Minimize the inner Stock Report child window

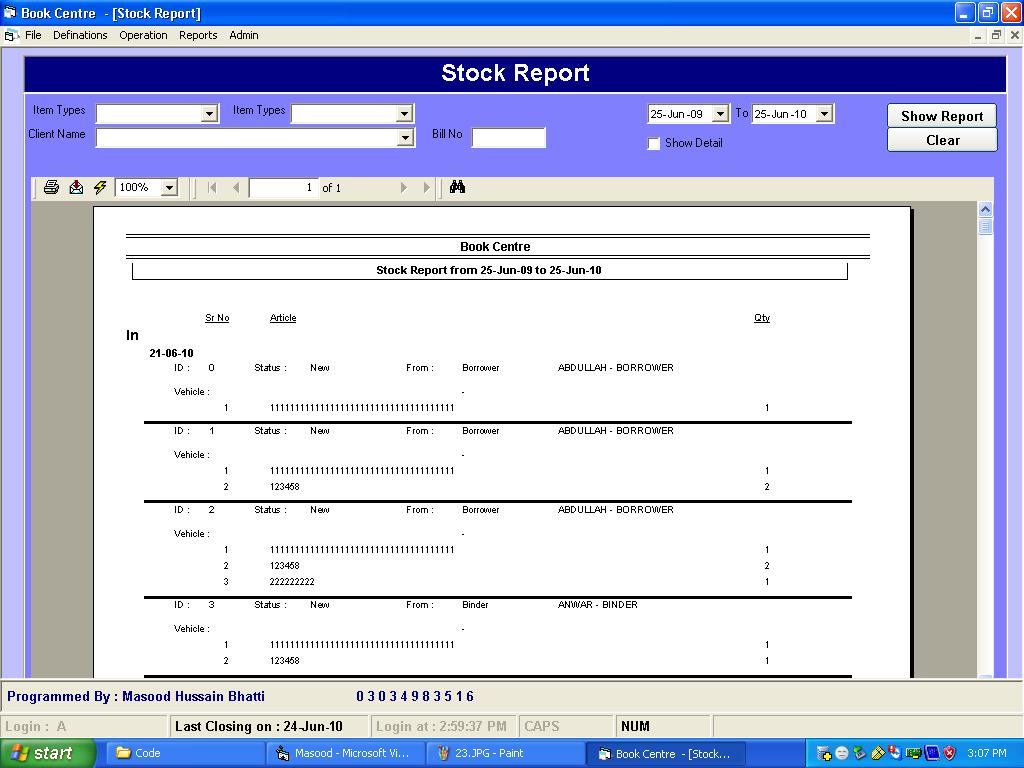coord(978,35)
